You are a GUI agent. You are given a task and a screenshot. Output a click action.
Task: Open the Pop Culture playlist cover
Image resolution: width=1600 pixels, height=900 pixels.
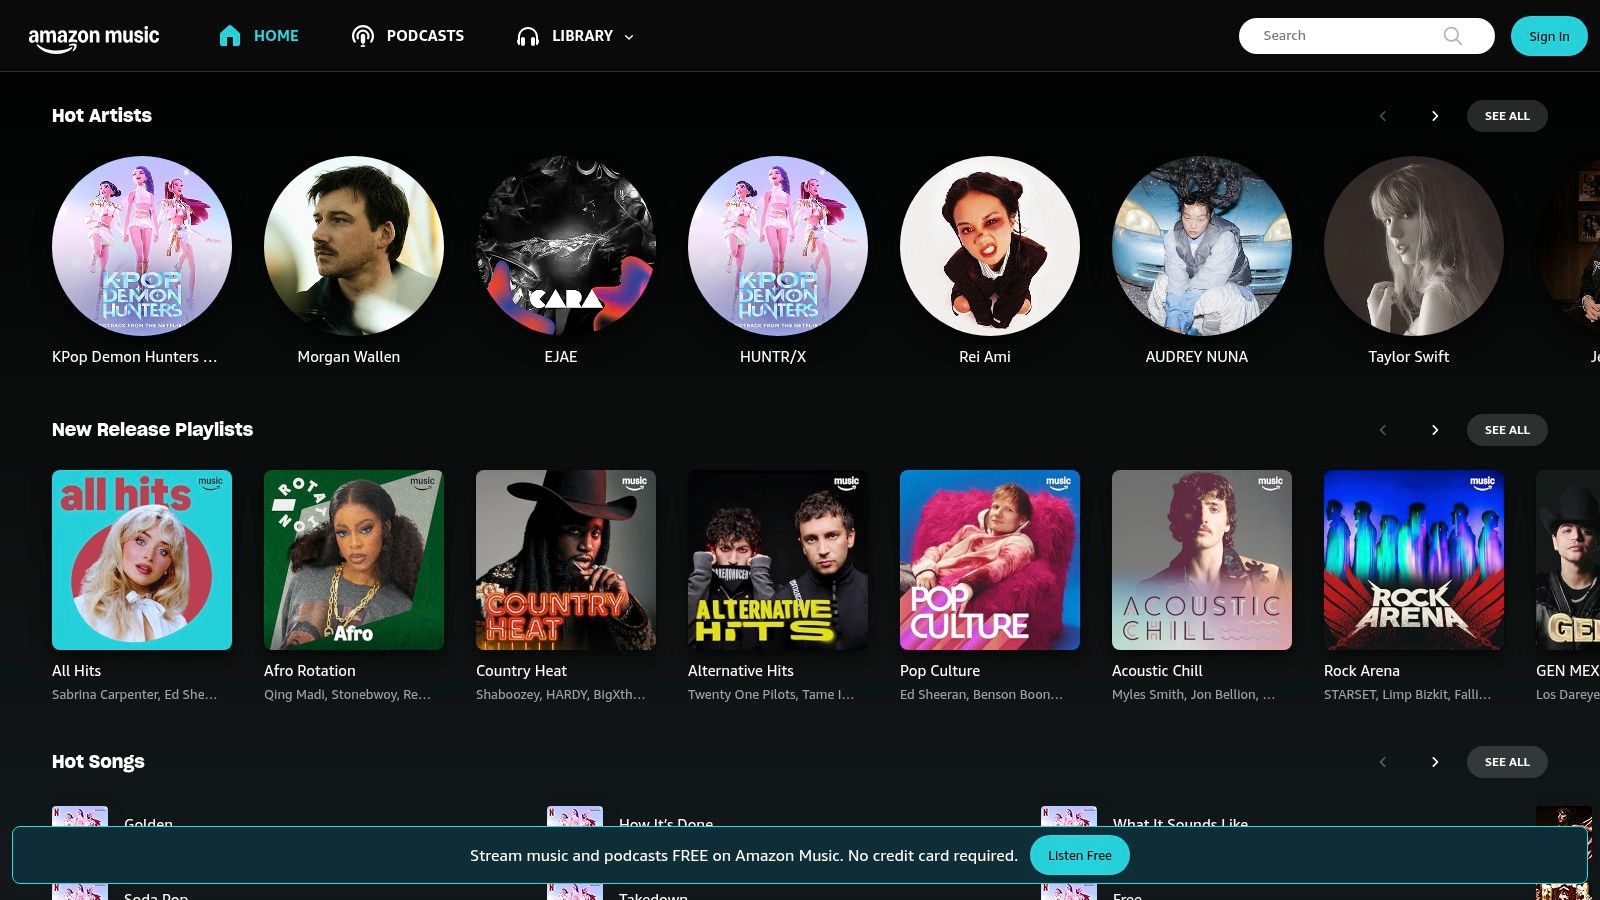(990, 560)
